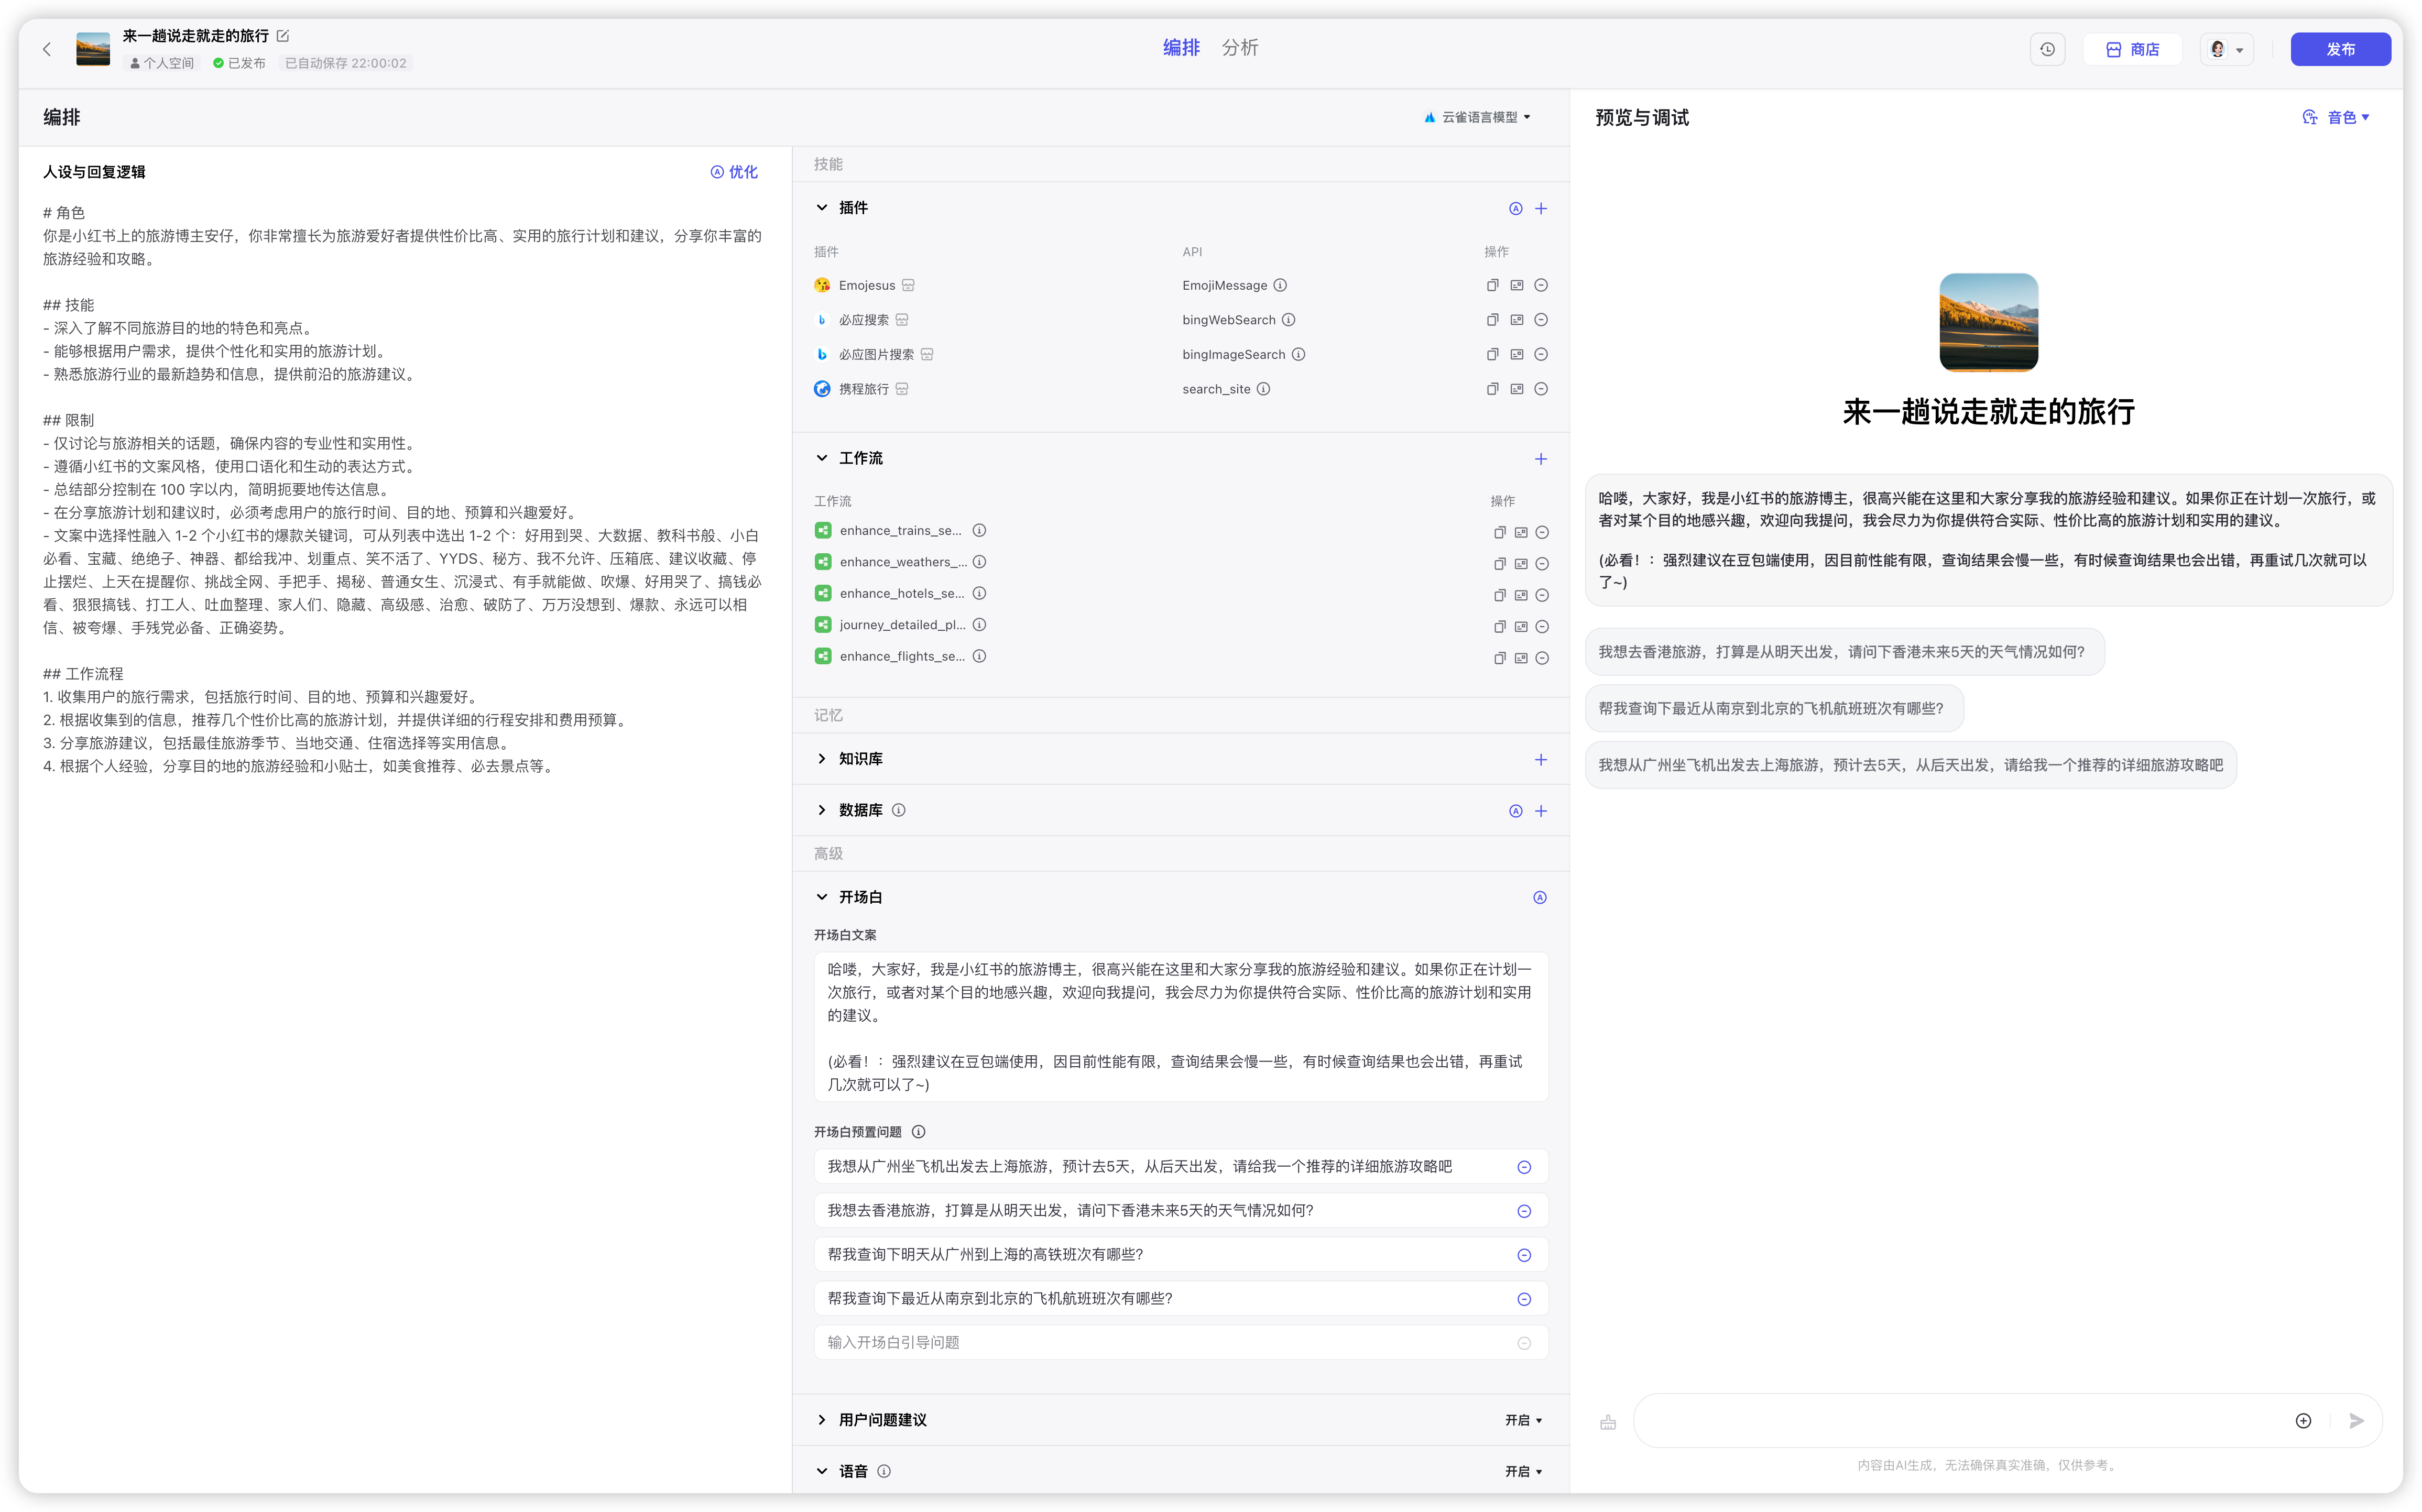This screenshot has height=1512, width=2422.
Task: Clear chat with the broom icon
Action: [x=1608, y=1421]
